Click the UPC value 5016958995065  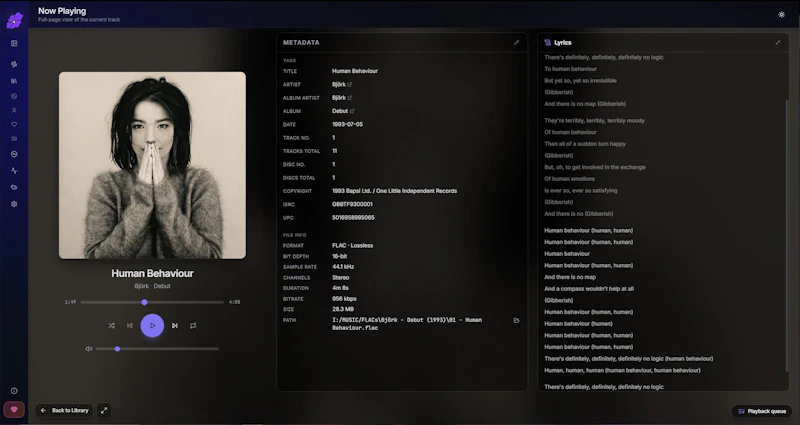(x=353, y=217)
